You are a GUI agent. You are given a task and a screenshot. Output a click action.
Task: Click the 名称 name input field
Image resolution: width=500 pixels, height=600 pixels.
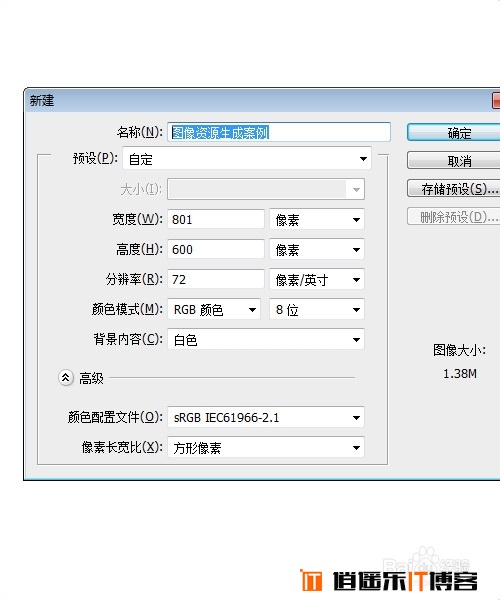[279, 132]
